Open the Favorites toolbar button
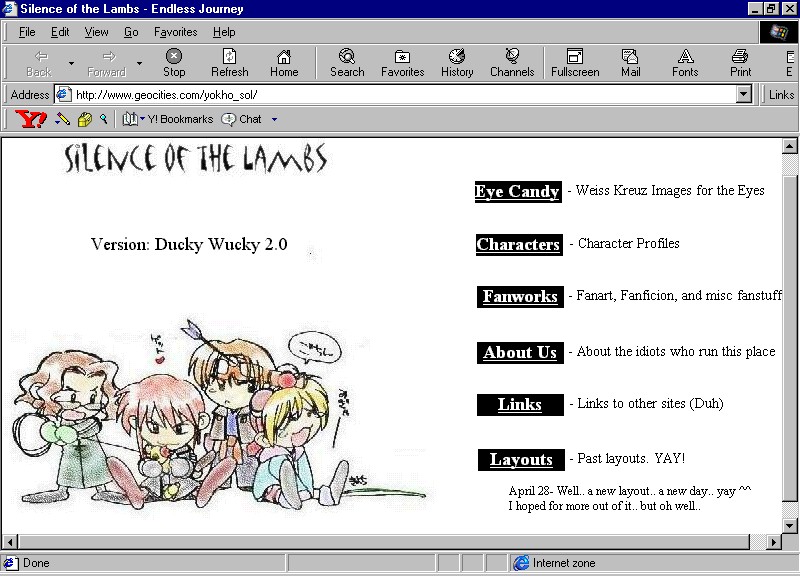The image size is (800, 576). click(403, 63)
